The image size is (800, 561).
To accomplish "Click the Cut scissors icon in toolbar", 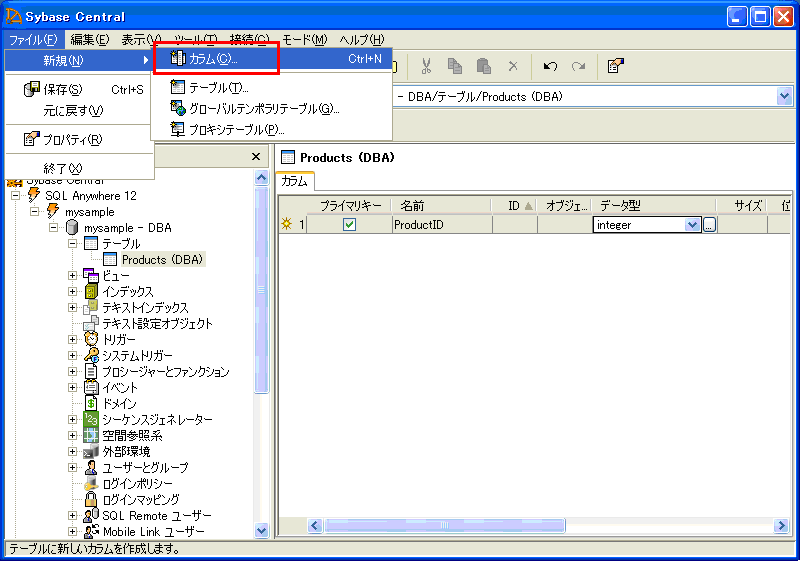I will 426,66.
